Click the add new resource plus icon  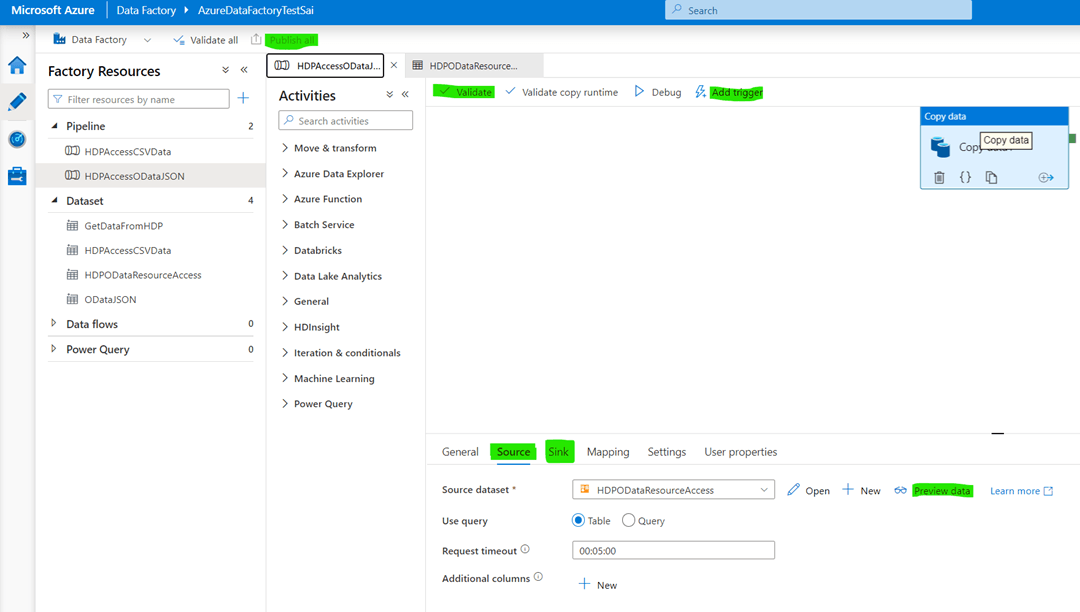pyautogui.click(x=243, y=98)
